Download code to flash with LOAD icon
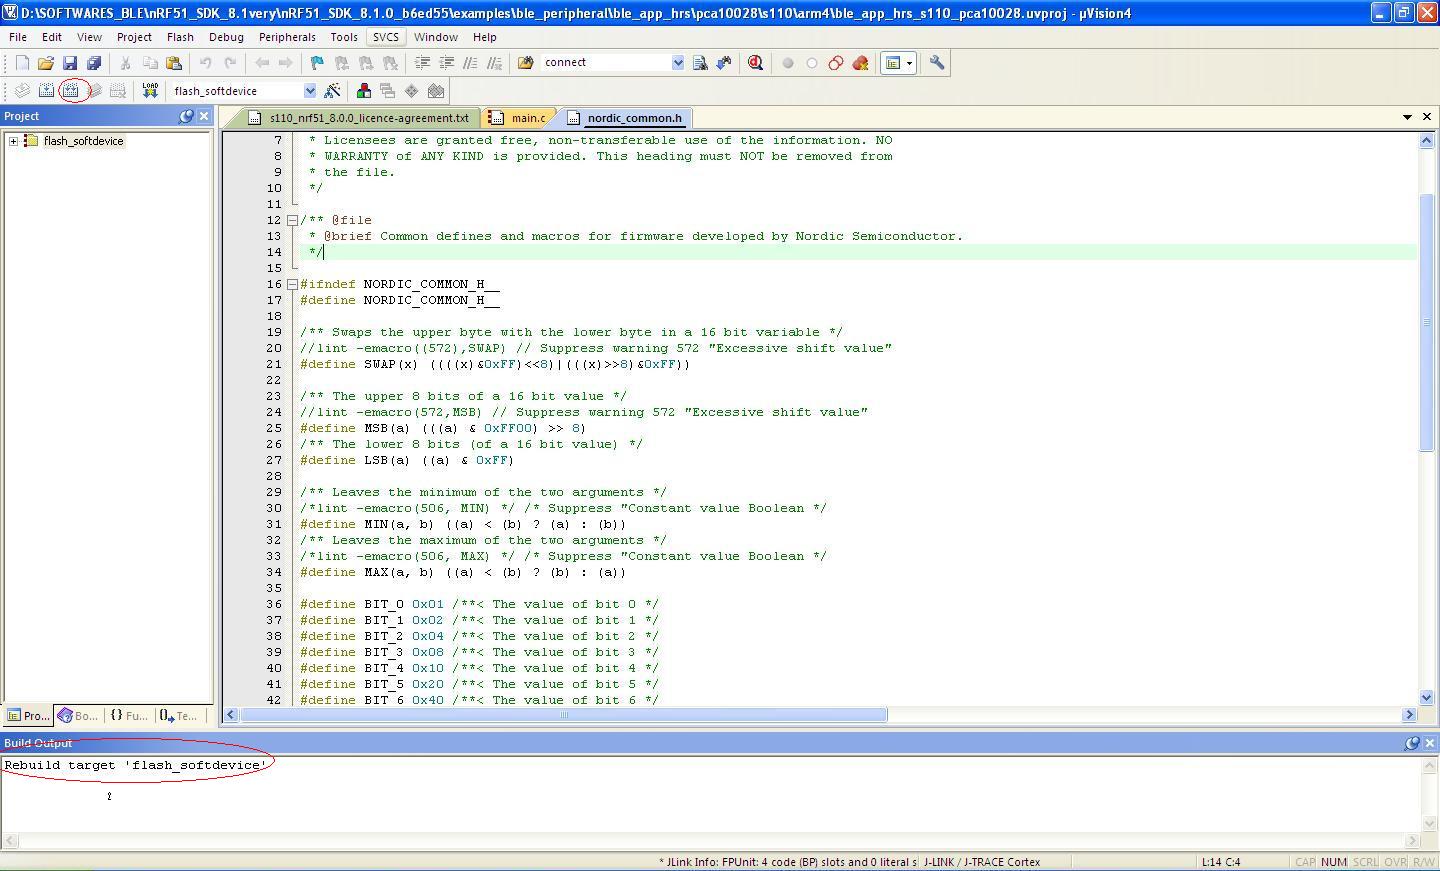 point(150,91)
